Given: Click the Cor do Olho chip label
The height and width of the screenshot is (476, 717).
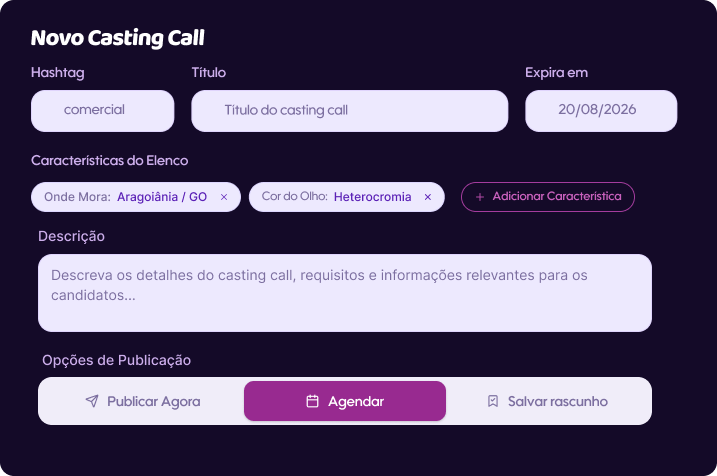Looking at the screenshot, I should pos(294,196).
